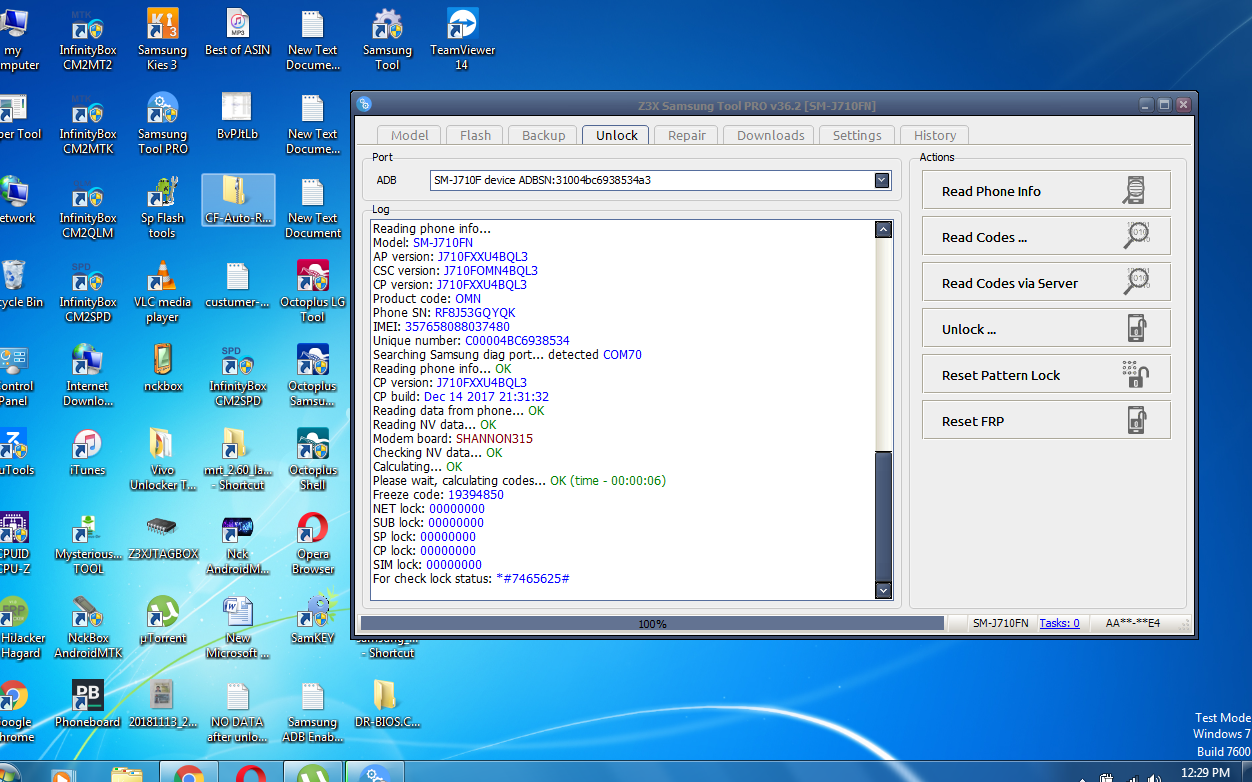Click the *#7465625# check code text
Image resolution: width=1252 pixels, height=782 pixels.
[533, 578]
